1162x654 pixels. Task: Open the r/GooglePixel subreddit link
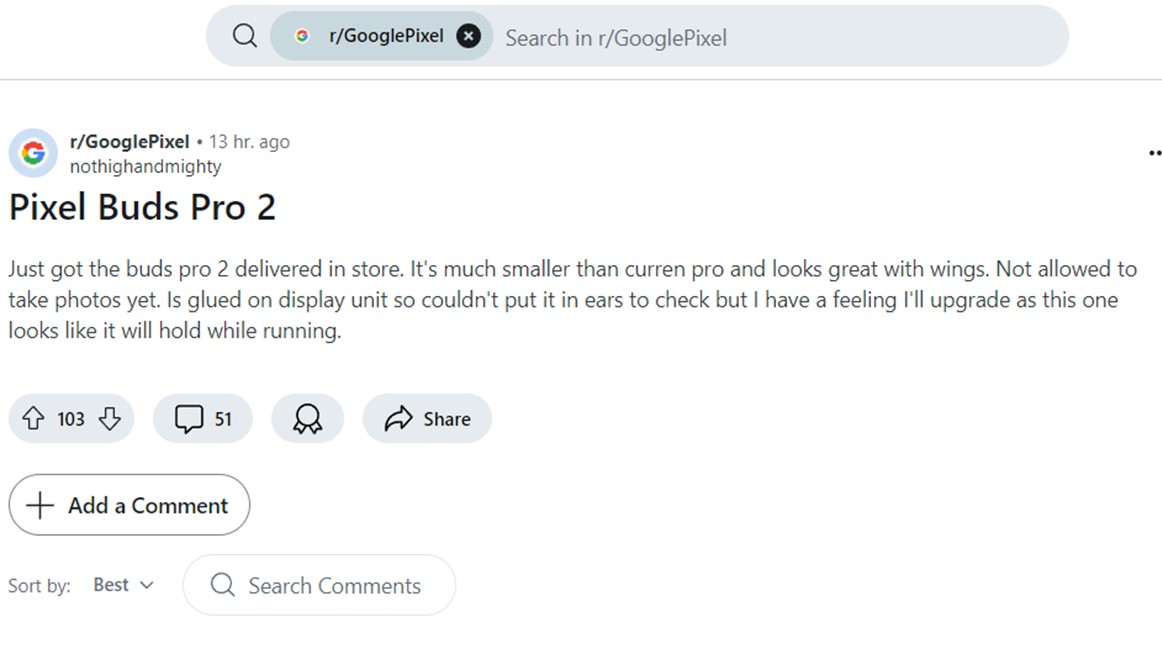129,142
